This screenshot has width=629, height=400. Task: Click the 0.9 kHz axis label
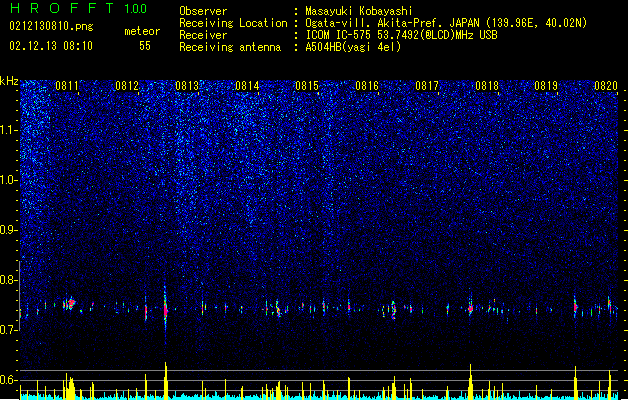(x=9, y=230)
